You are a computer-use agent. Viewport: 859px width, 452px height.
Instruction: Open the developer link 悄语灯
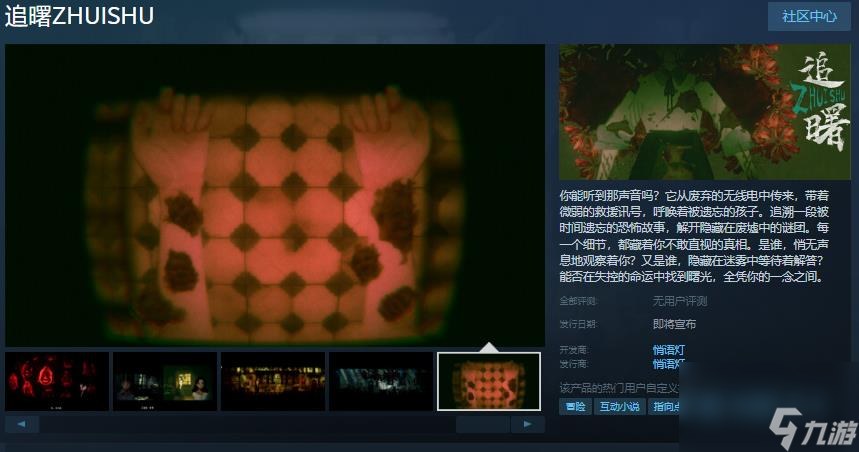[x=668, y=350]
